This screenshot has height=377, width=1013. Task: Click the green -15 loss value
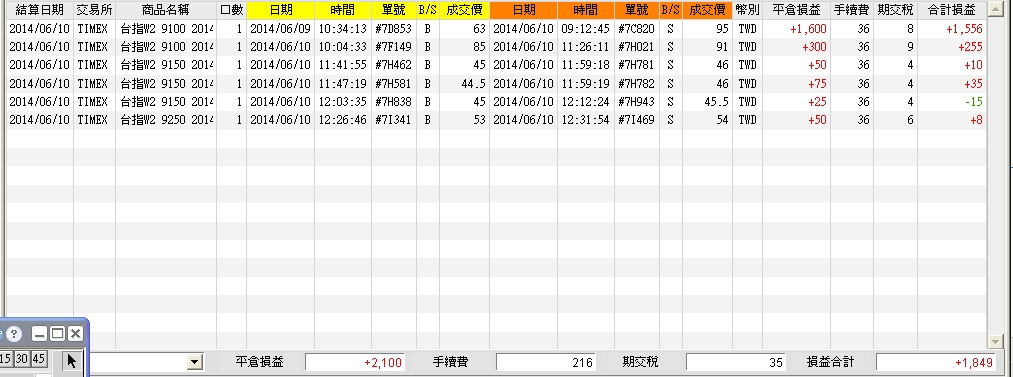tap(974, 102)
